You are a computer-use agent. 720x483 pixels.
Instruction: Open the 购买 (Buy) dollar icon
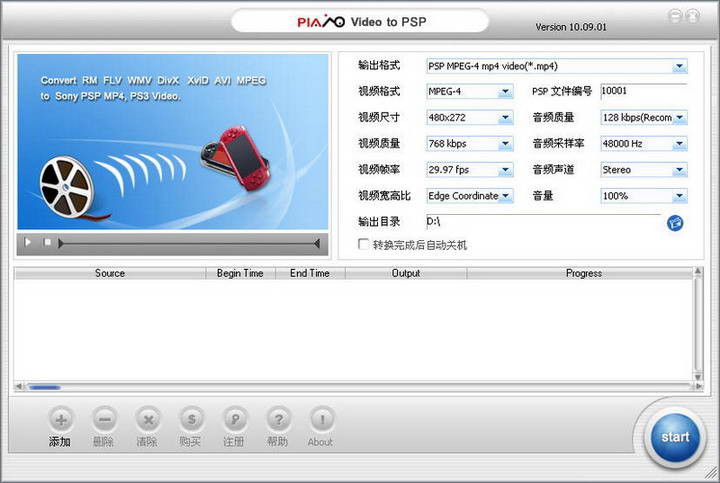(x=191, y=420)
